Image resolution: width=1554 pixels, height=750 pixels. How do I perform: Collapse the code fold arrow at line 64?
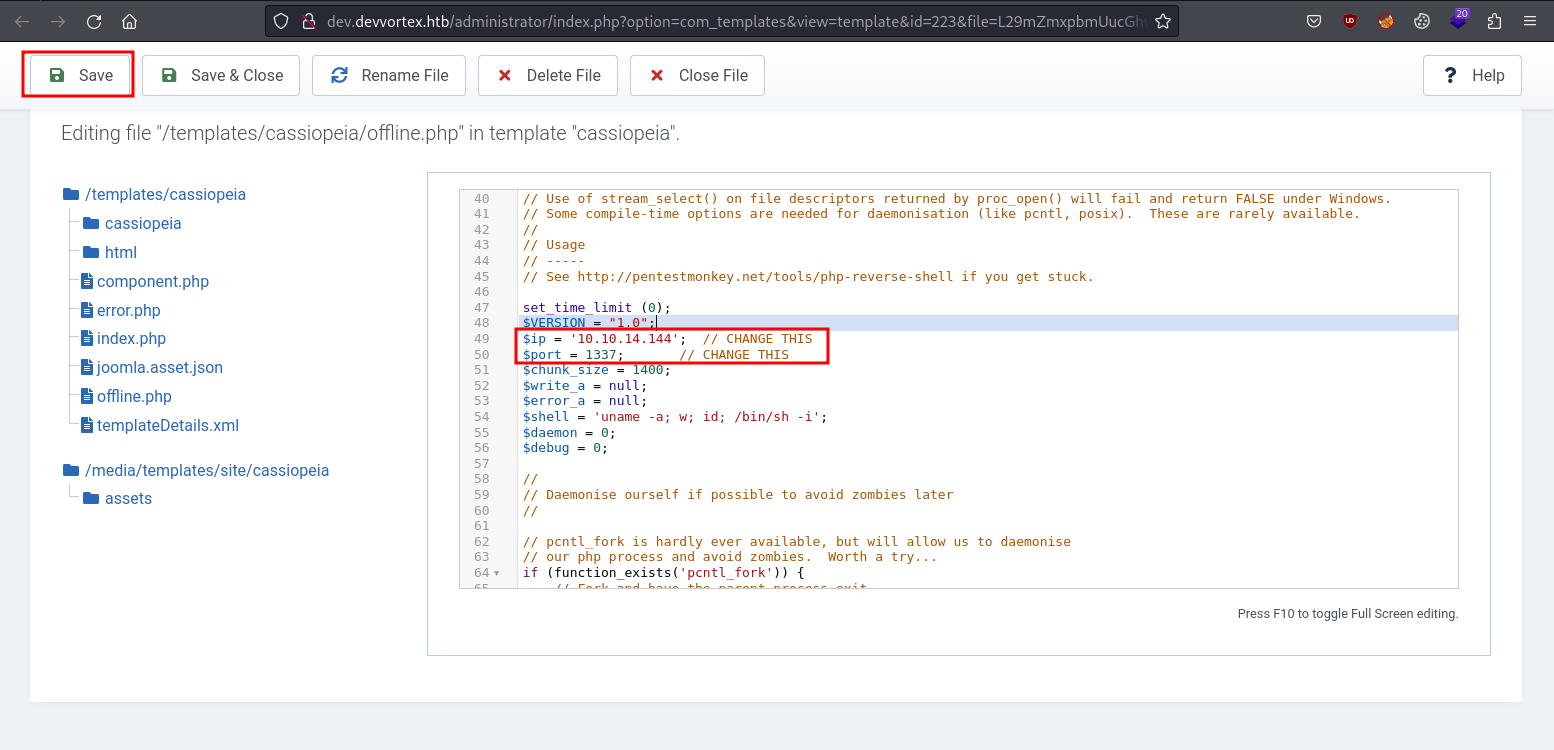click(498, 573)
